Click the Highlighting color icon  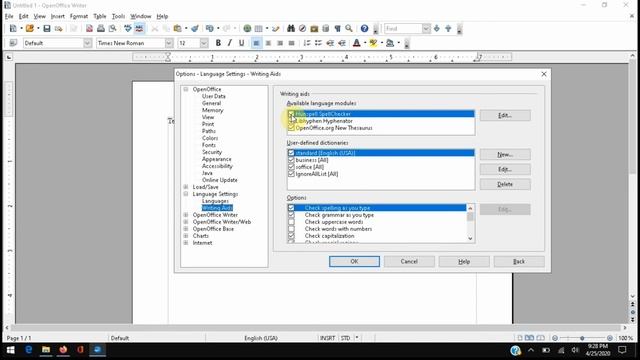[373, 43]
